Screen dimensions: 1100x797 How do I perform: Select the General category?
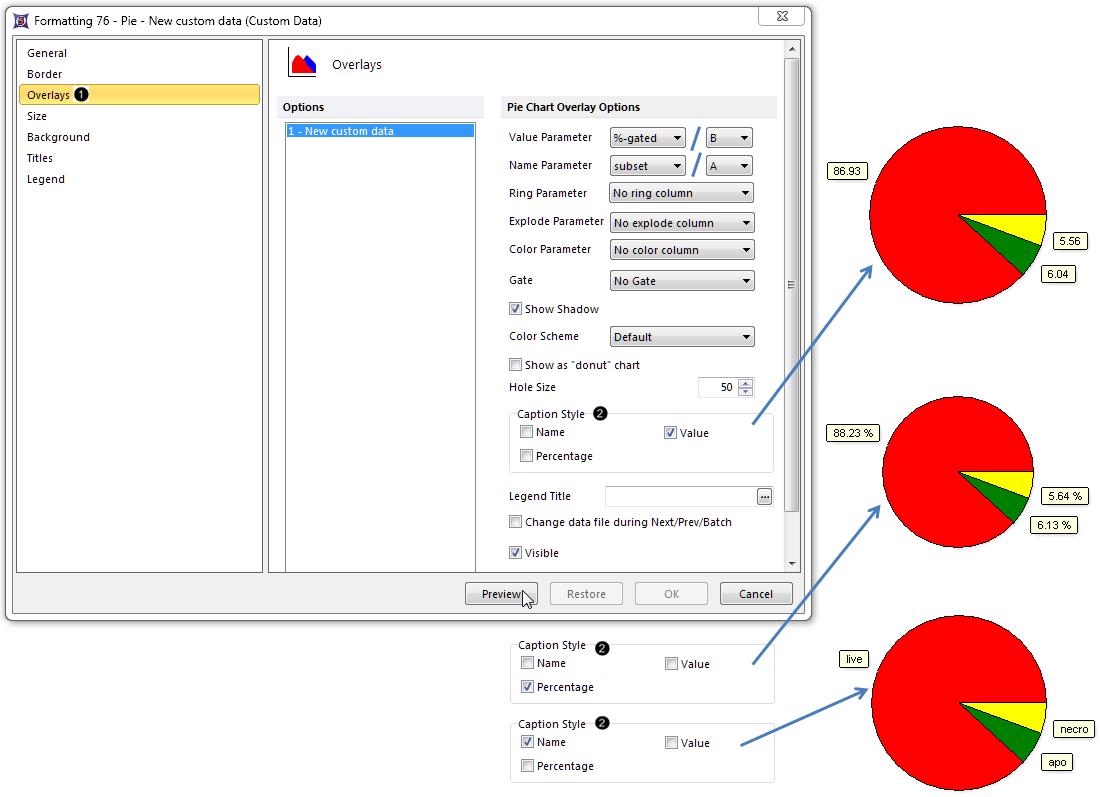coord(47,53)
